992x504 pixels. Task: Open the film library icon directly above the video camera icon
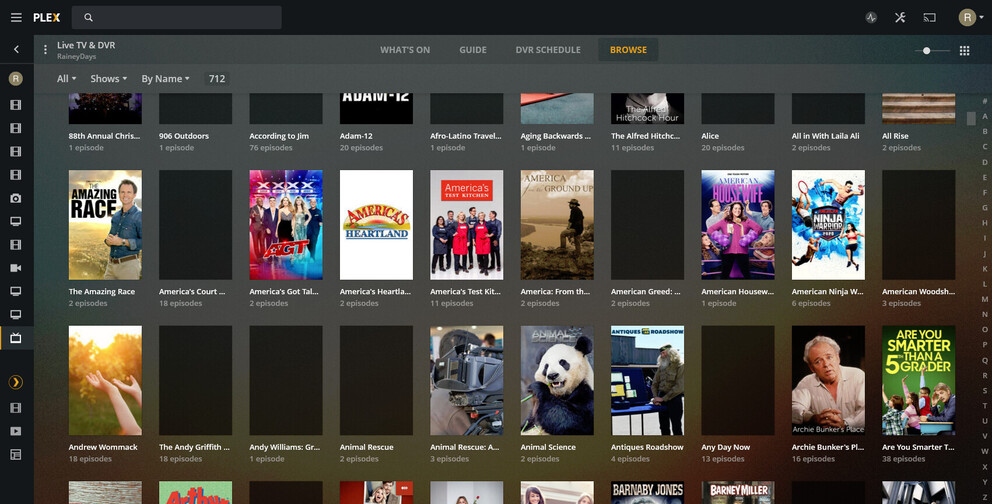16,245
